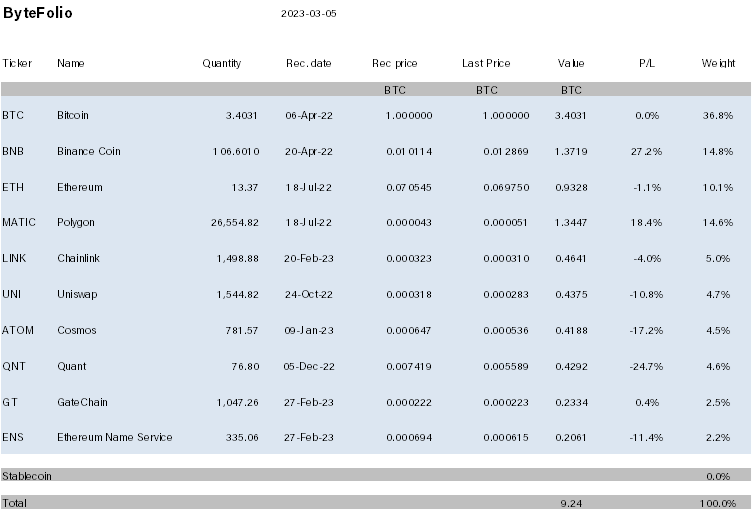The image size is (752, 510).
Task: Select the BTC ticker cell
Action: 13,115
